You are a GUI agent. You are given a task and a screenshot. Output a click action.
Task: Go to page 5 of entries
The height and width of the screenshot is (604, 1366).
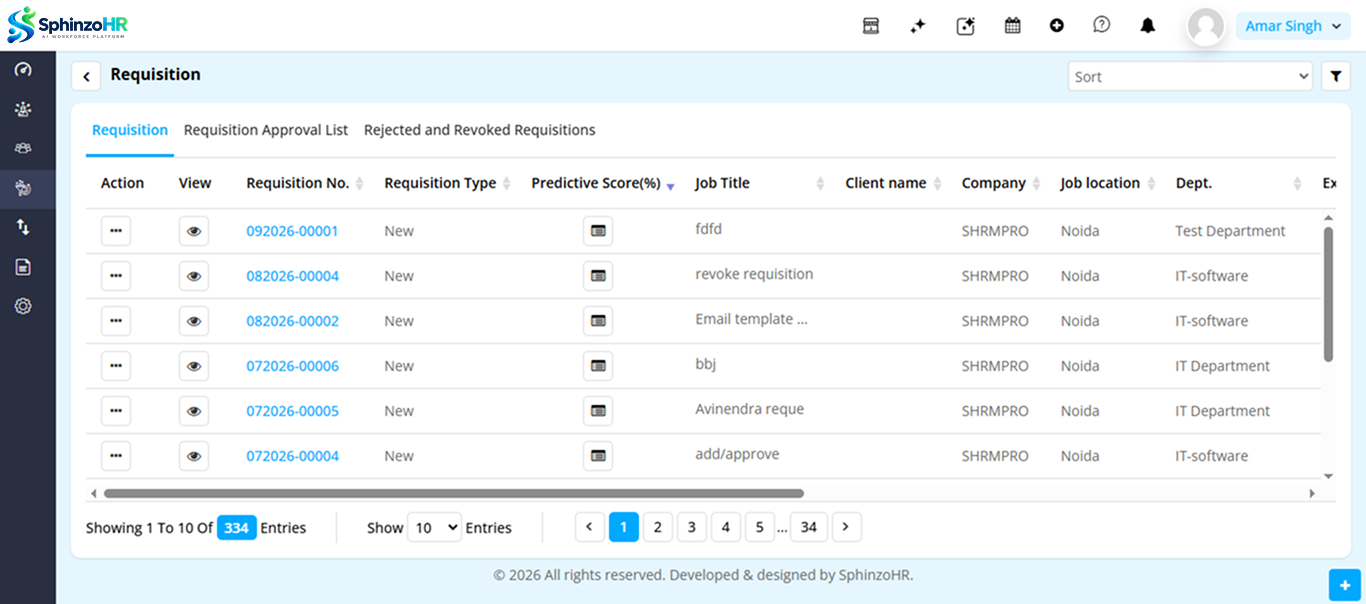pos(760,527)
